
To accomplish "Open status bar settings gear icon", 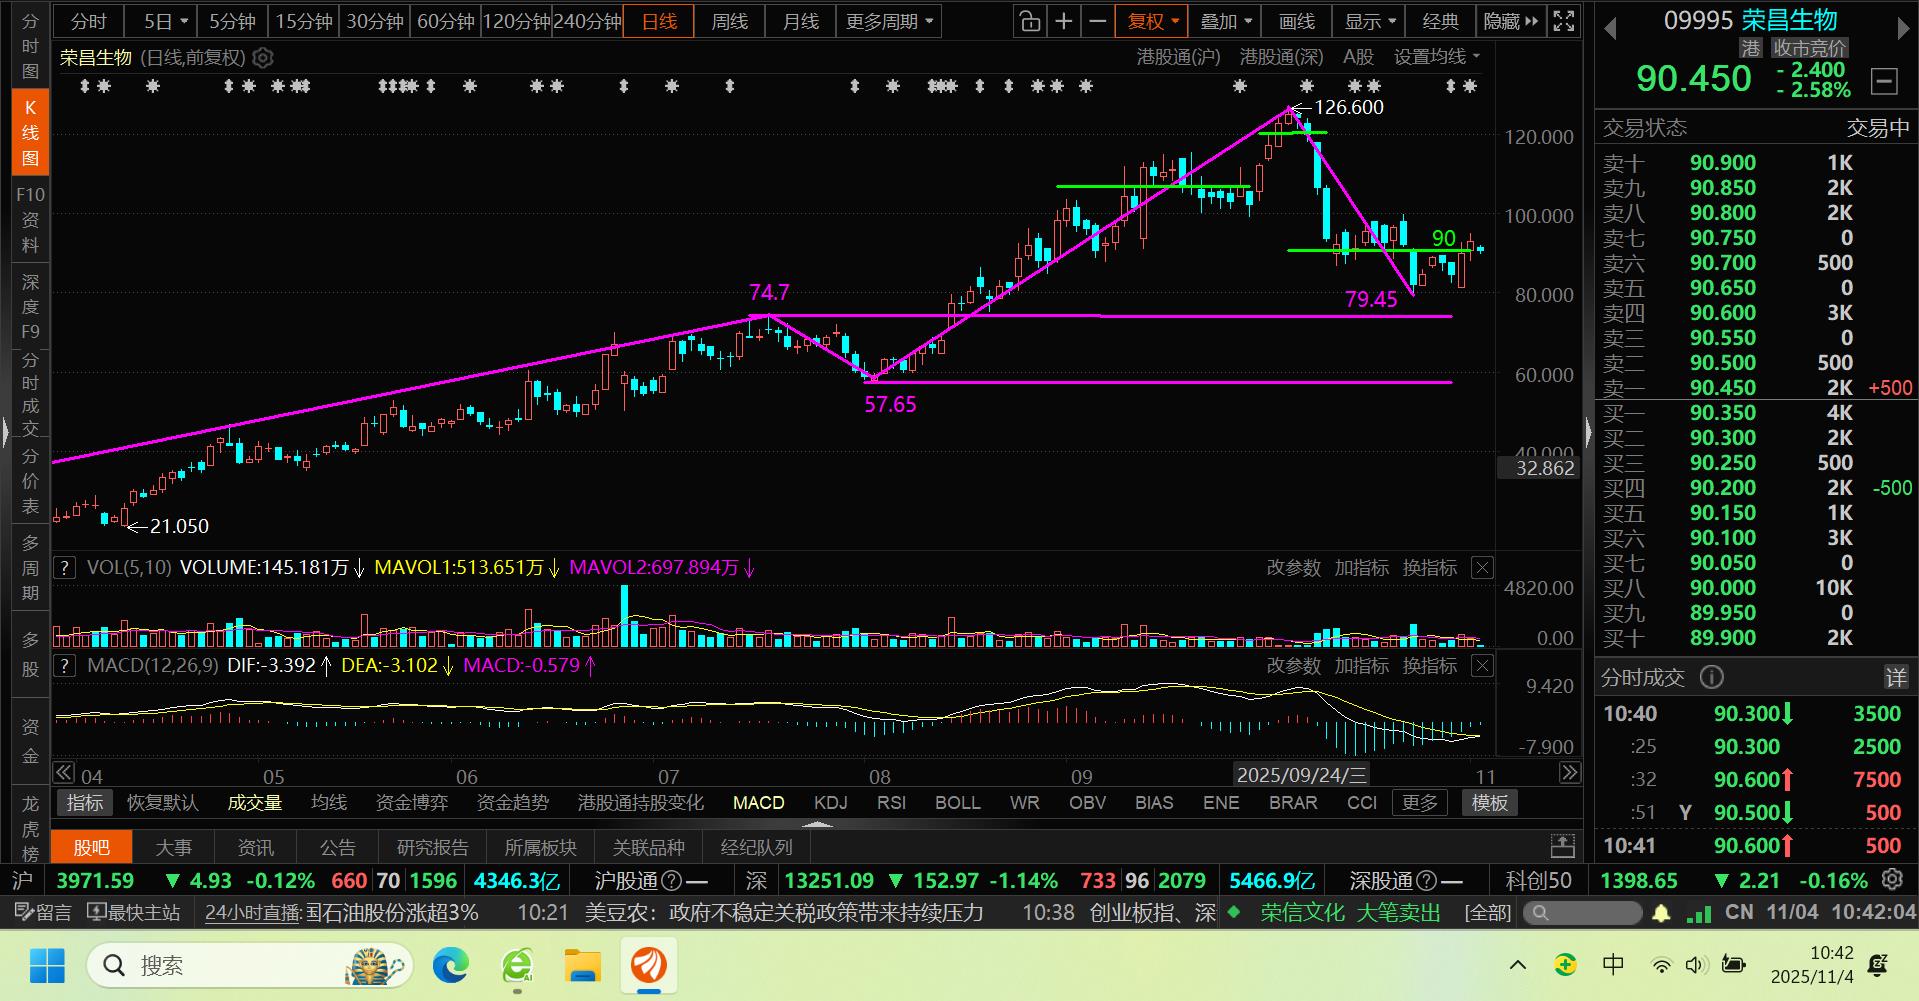I will pyautogui.click(x=1892, y=880).
